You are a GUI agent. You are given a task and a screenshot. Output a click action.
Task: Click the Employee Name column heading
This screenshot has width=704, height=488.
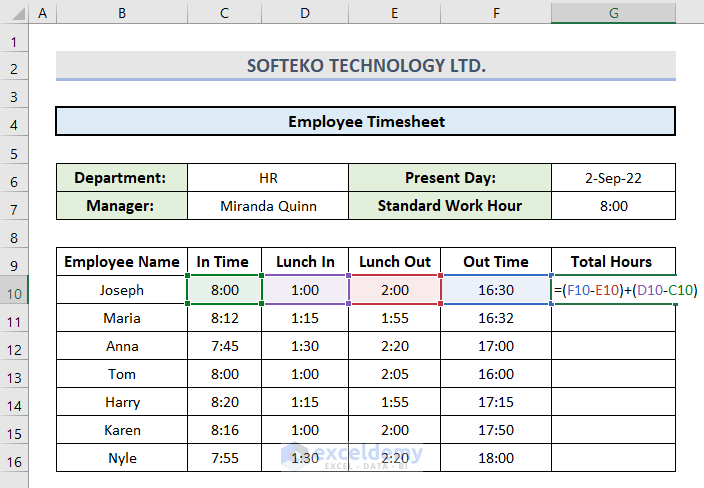(x=122, y=261)
